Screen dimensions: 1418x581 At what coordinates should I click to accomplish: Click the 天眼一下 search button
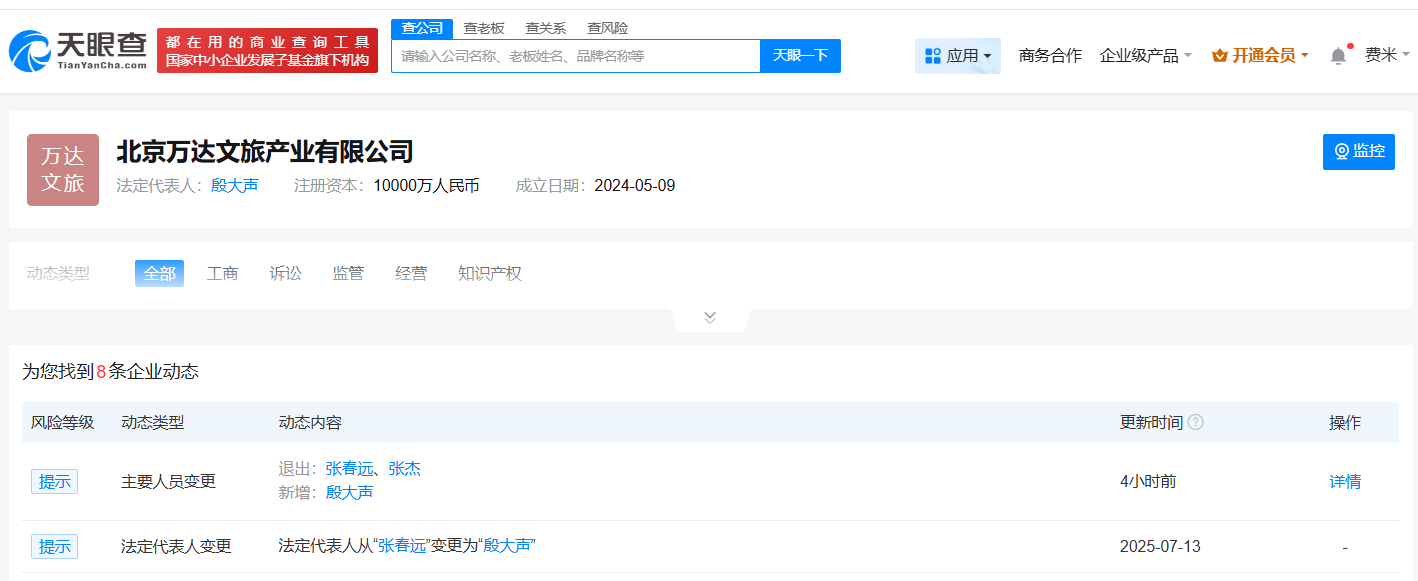[x=801, y=56]
